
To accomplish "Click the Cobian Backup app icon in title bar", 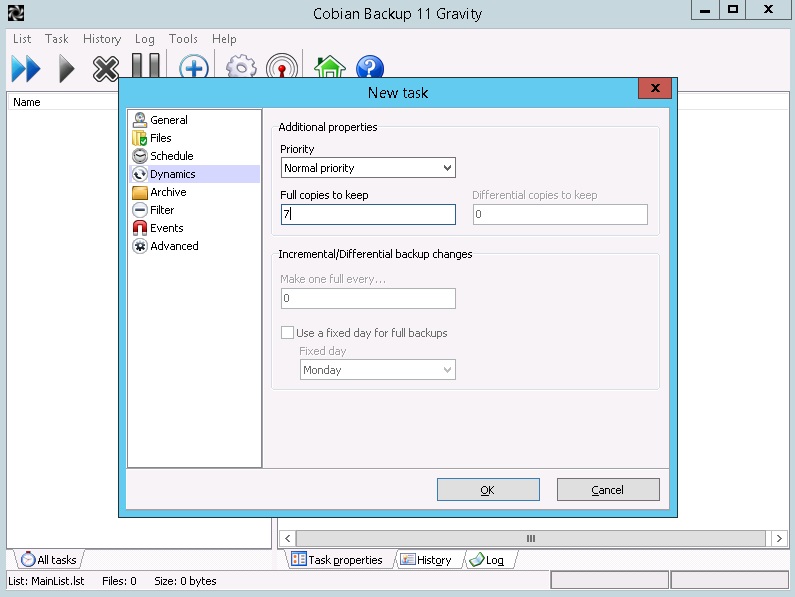I will [x=16, y=13].
